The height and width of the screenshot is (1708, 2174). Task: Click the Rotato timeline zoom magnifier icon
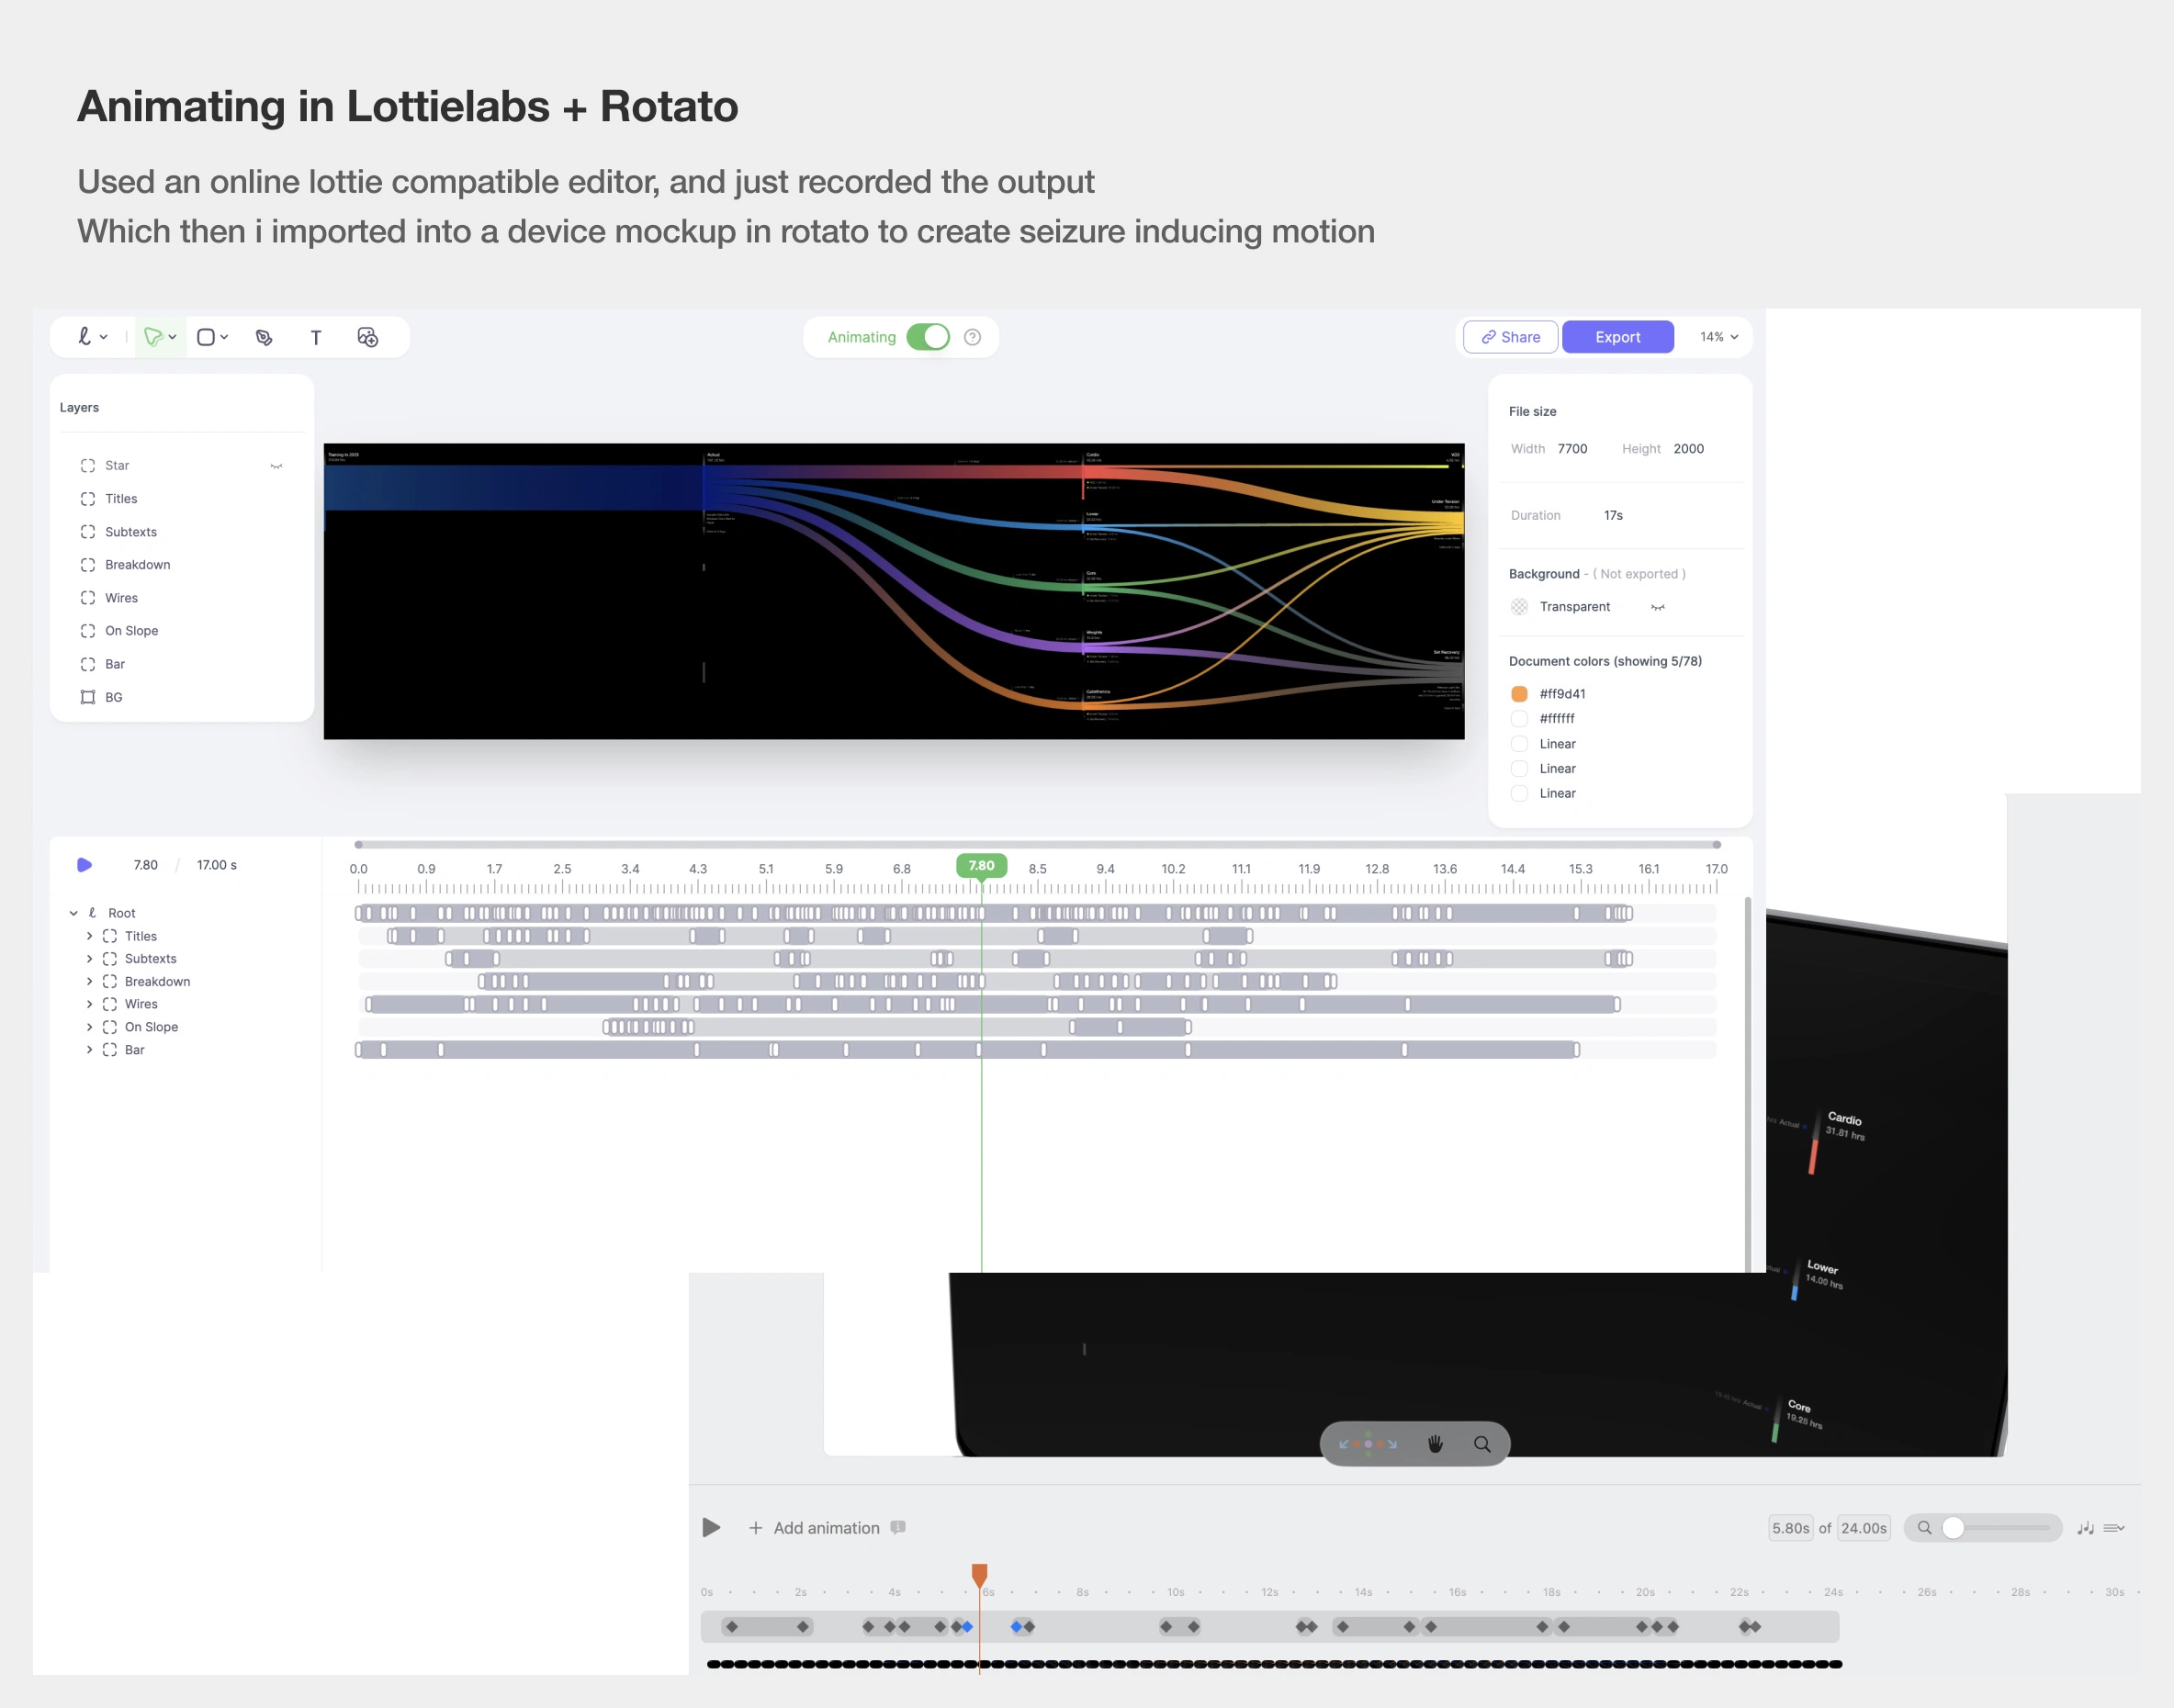coord(1925,1527)
